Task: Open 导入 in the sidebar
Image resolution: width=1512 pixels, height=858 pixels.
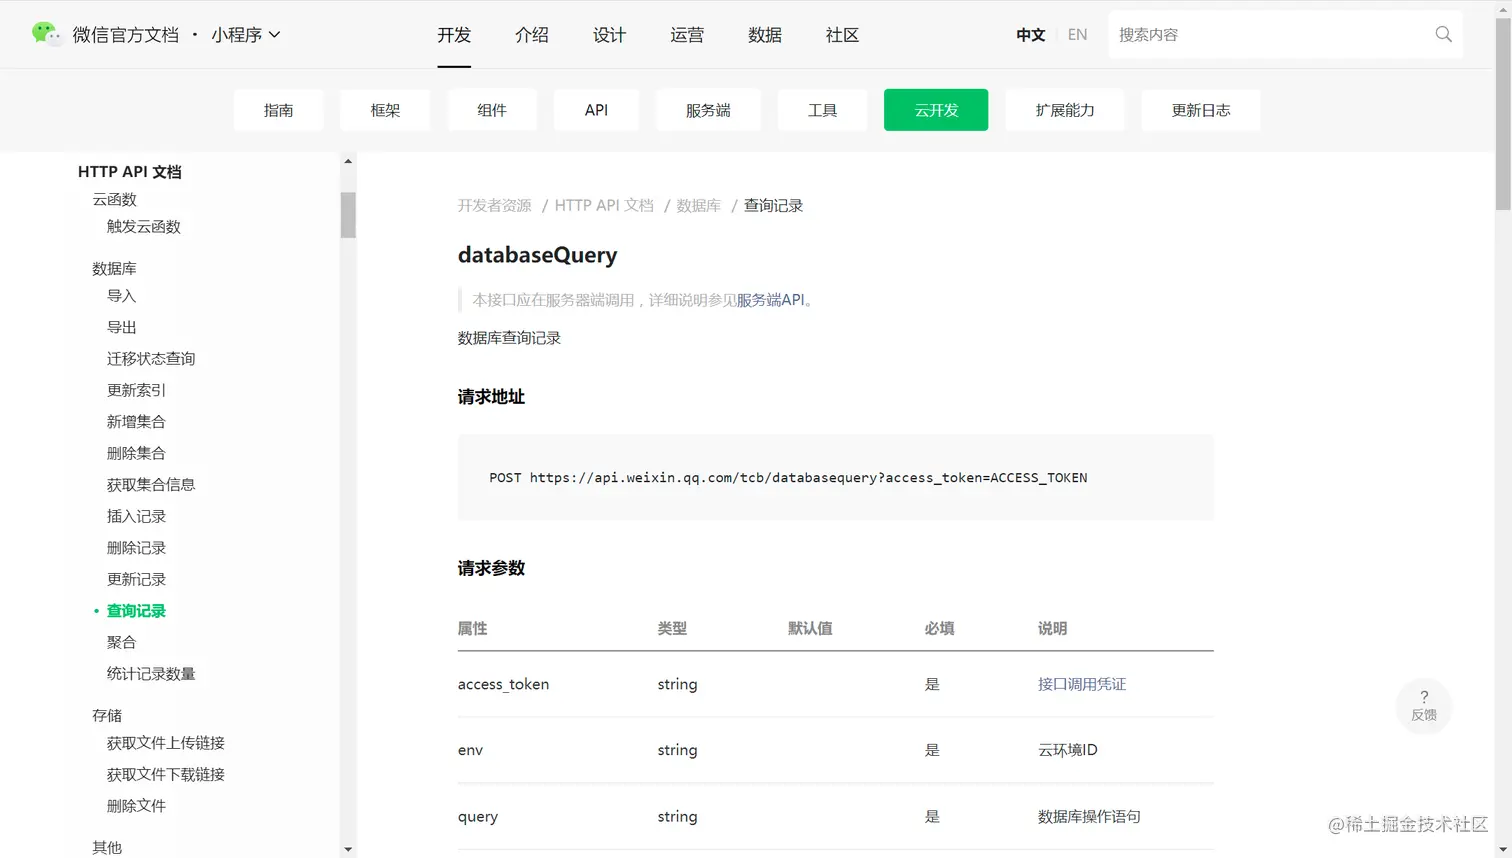Action: click(x=121, y=296)
